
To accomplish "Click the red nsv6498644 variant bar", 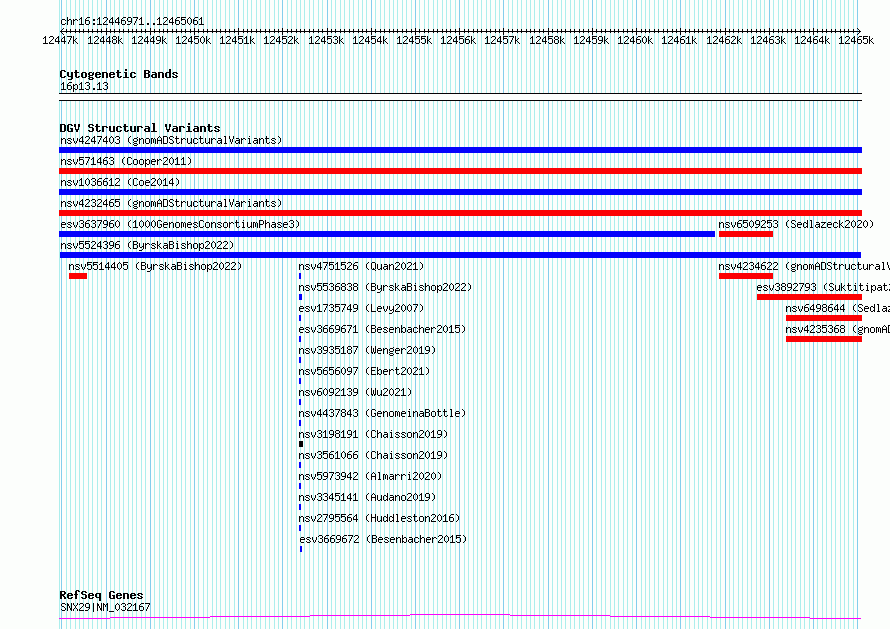I will tap(824, 318).
